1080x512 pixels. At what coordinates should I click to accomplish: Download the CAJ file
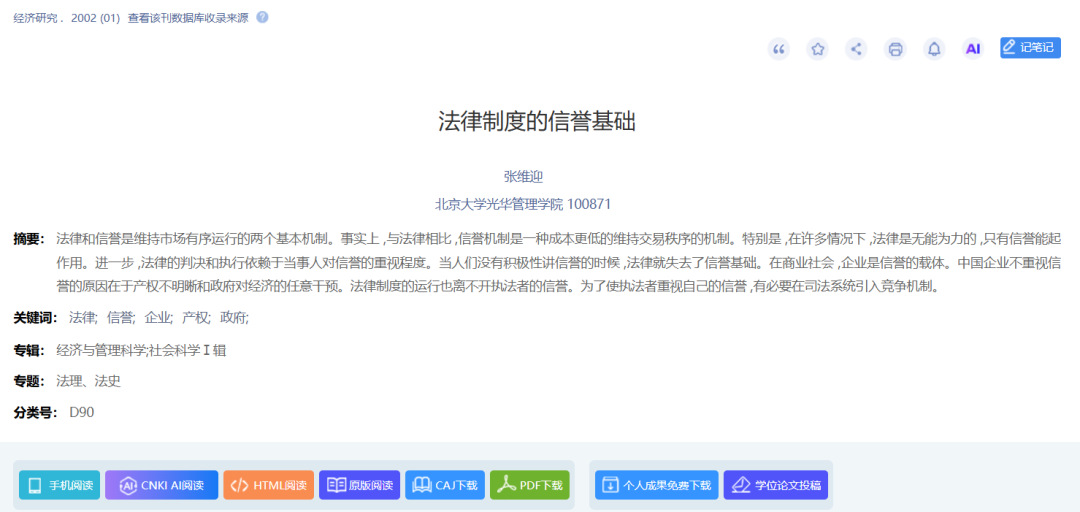tap(445, 485)
